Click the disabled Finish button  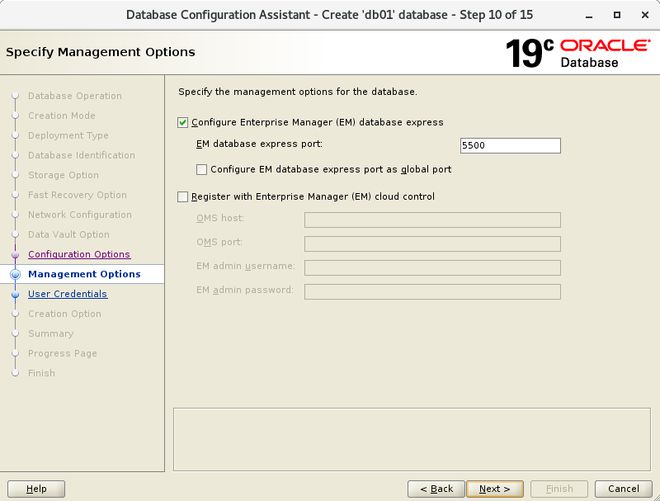[x=559, y=489]
